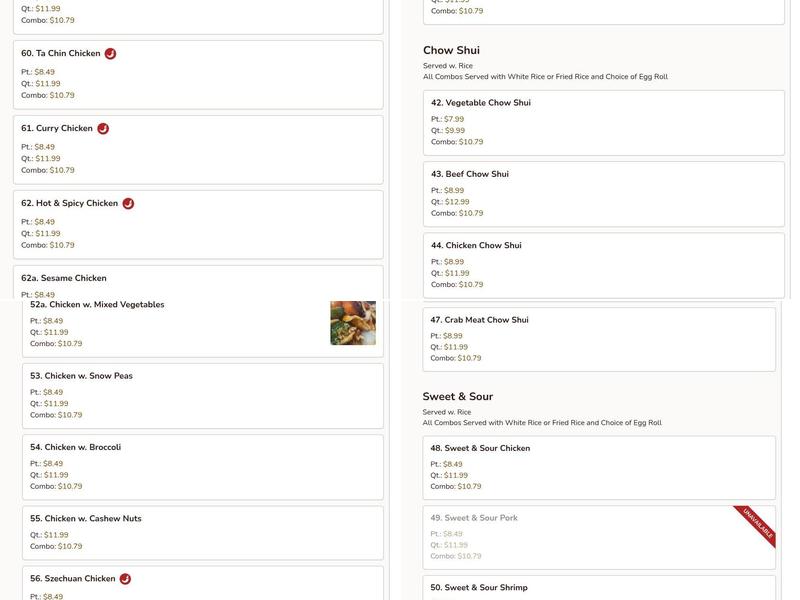The width and height of the screenshot is (800, 600).
Task: Click the Sweet & Sour section heading
Action: point(458,395)
